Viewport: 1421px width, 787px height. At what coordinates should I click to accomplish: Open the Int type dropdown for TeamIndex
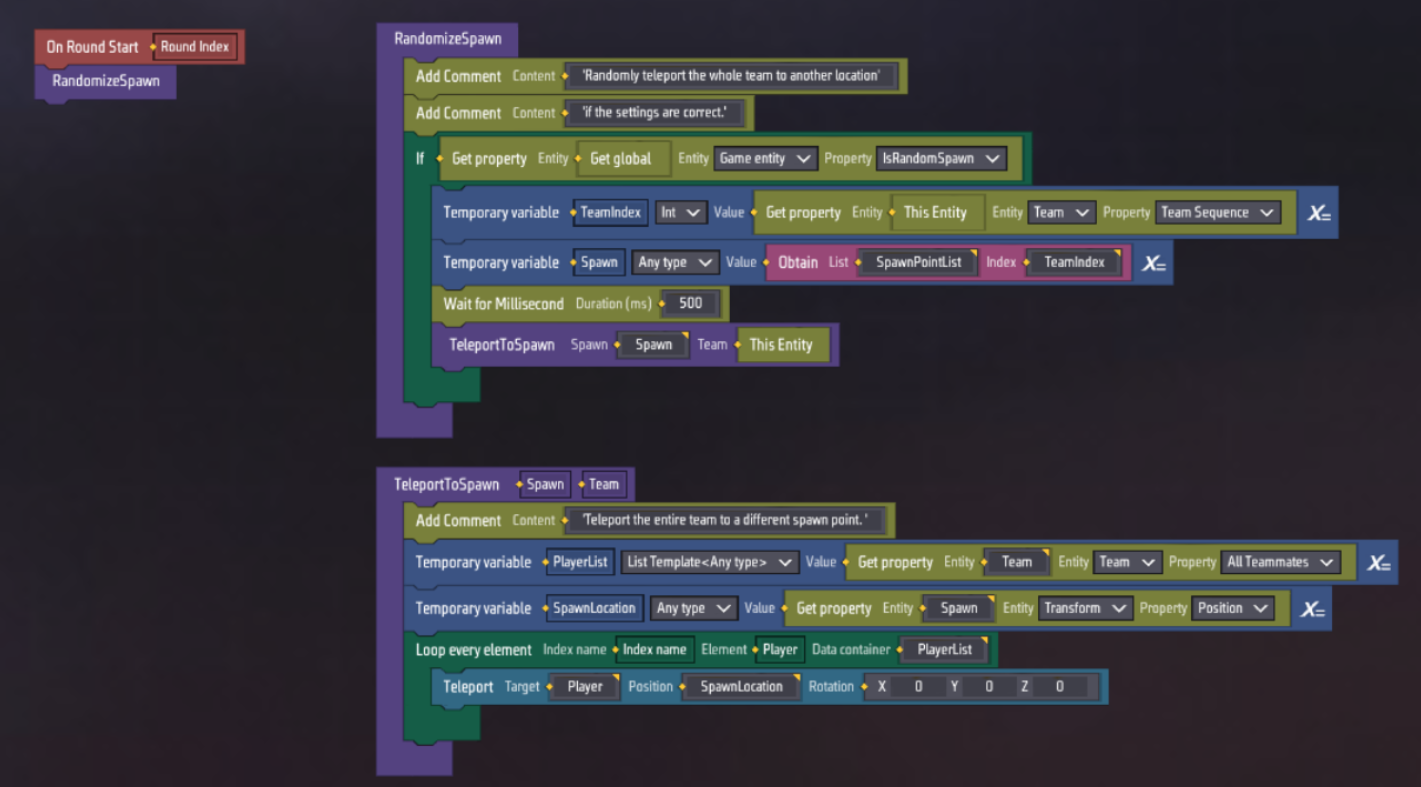tap(681, 213)
